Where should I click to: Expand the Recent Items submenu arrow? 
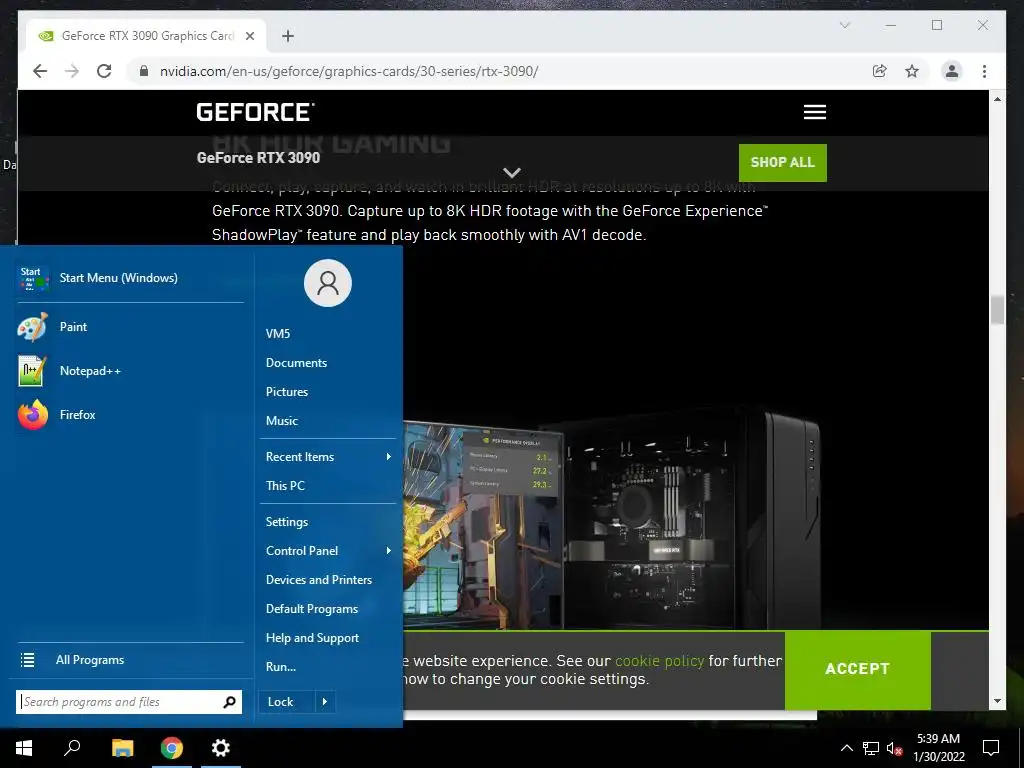click(x=389, y=456)
